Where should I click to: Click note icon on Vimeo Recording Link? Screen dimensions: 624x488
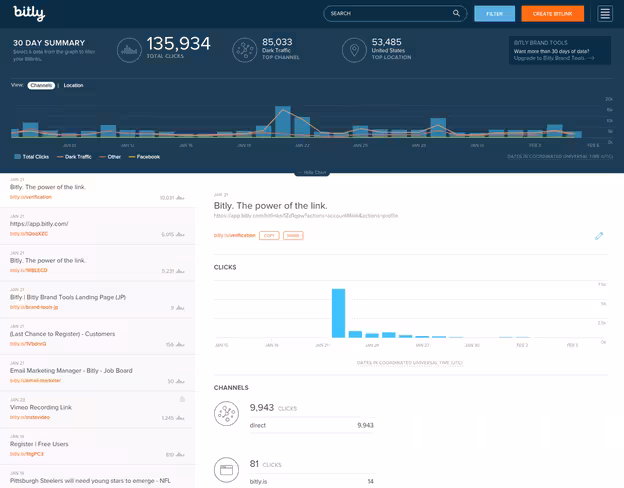[x=182, y=399]
